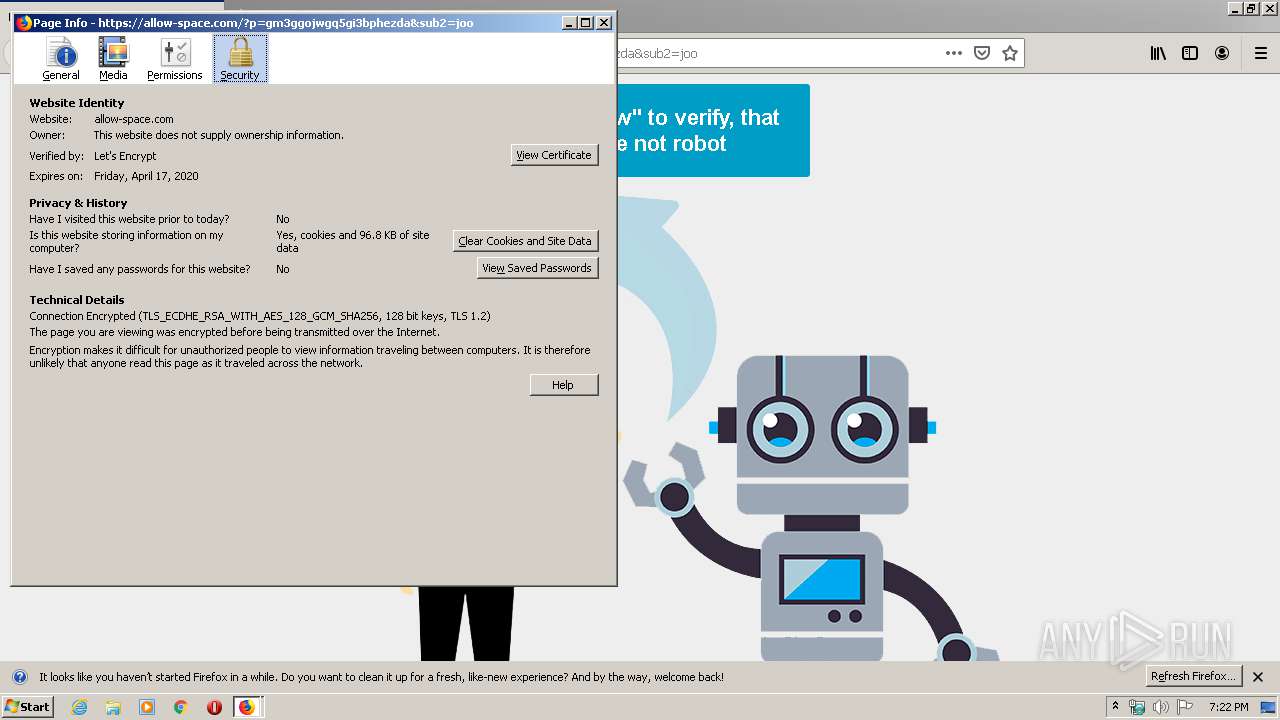Open Windows Media Player from taskbar
This screenshot has width=1280, height=720.
[x=147, y=707]
